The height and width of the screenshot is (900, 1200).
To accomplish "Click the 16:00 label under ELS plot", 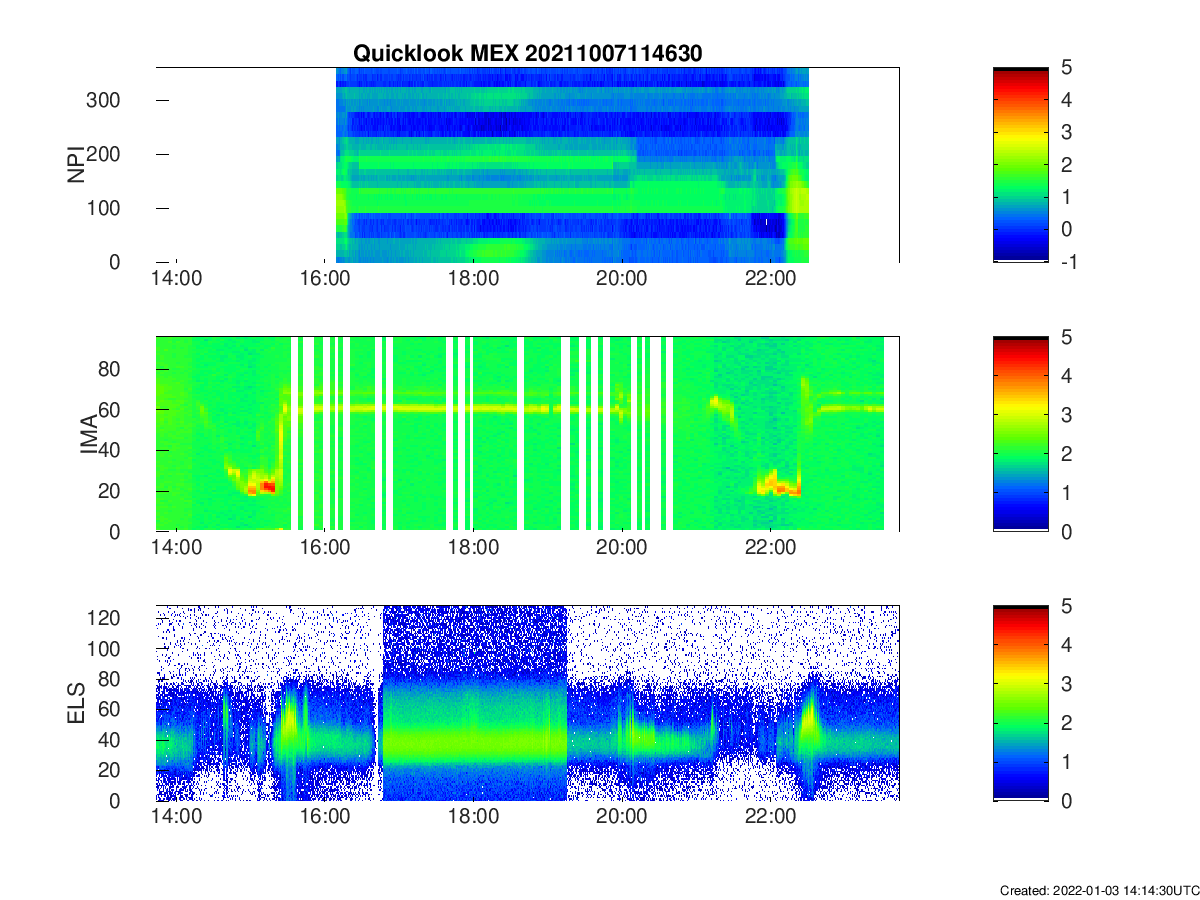I will [x=325, y=818].
